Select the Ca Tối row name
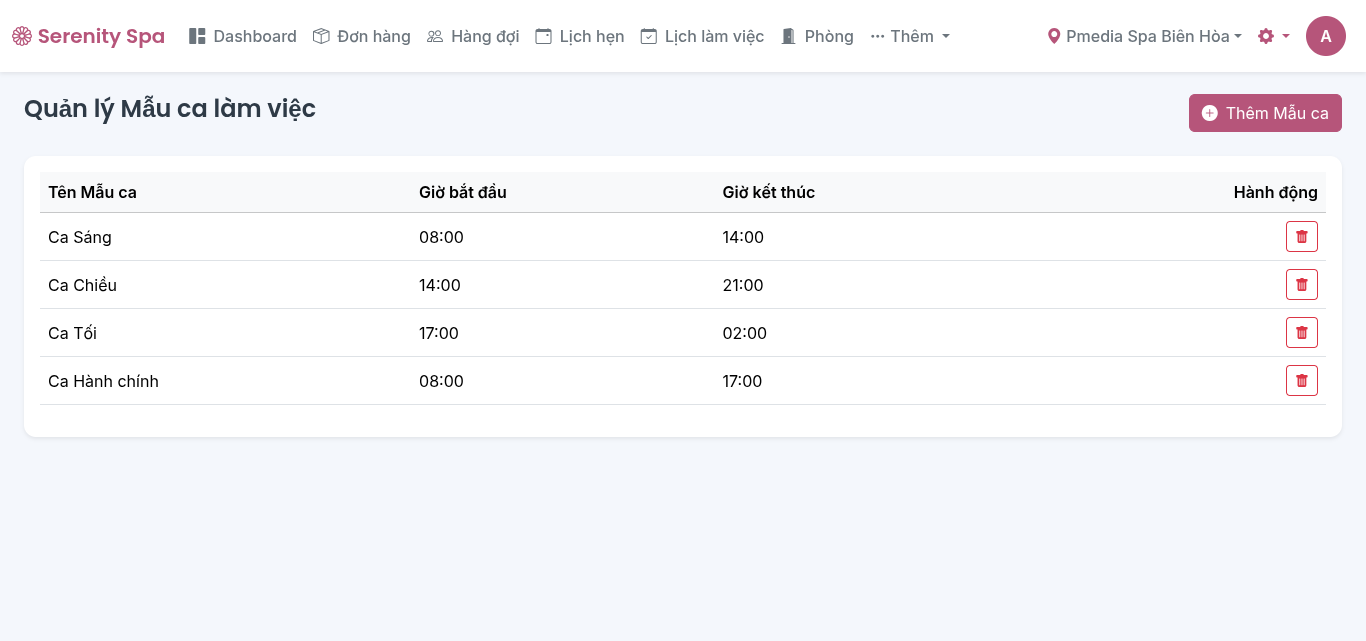Image resolution: width=1366 pixels, height=641 pixels. click(72, 333)
